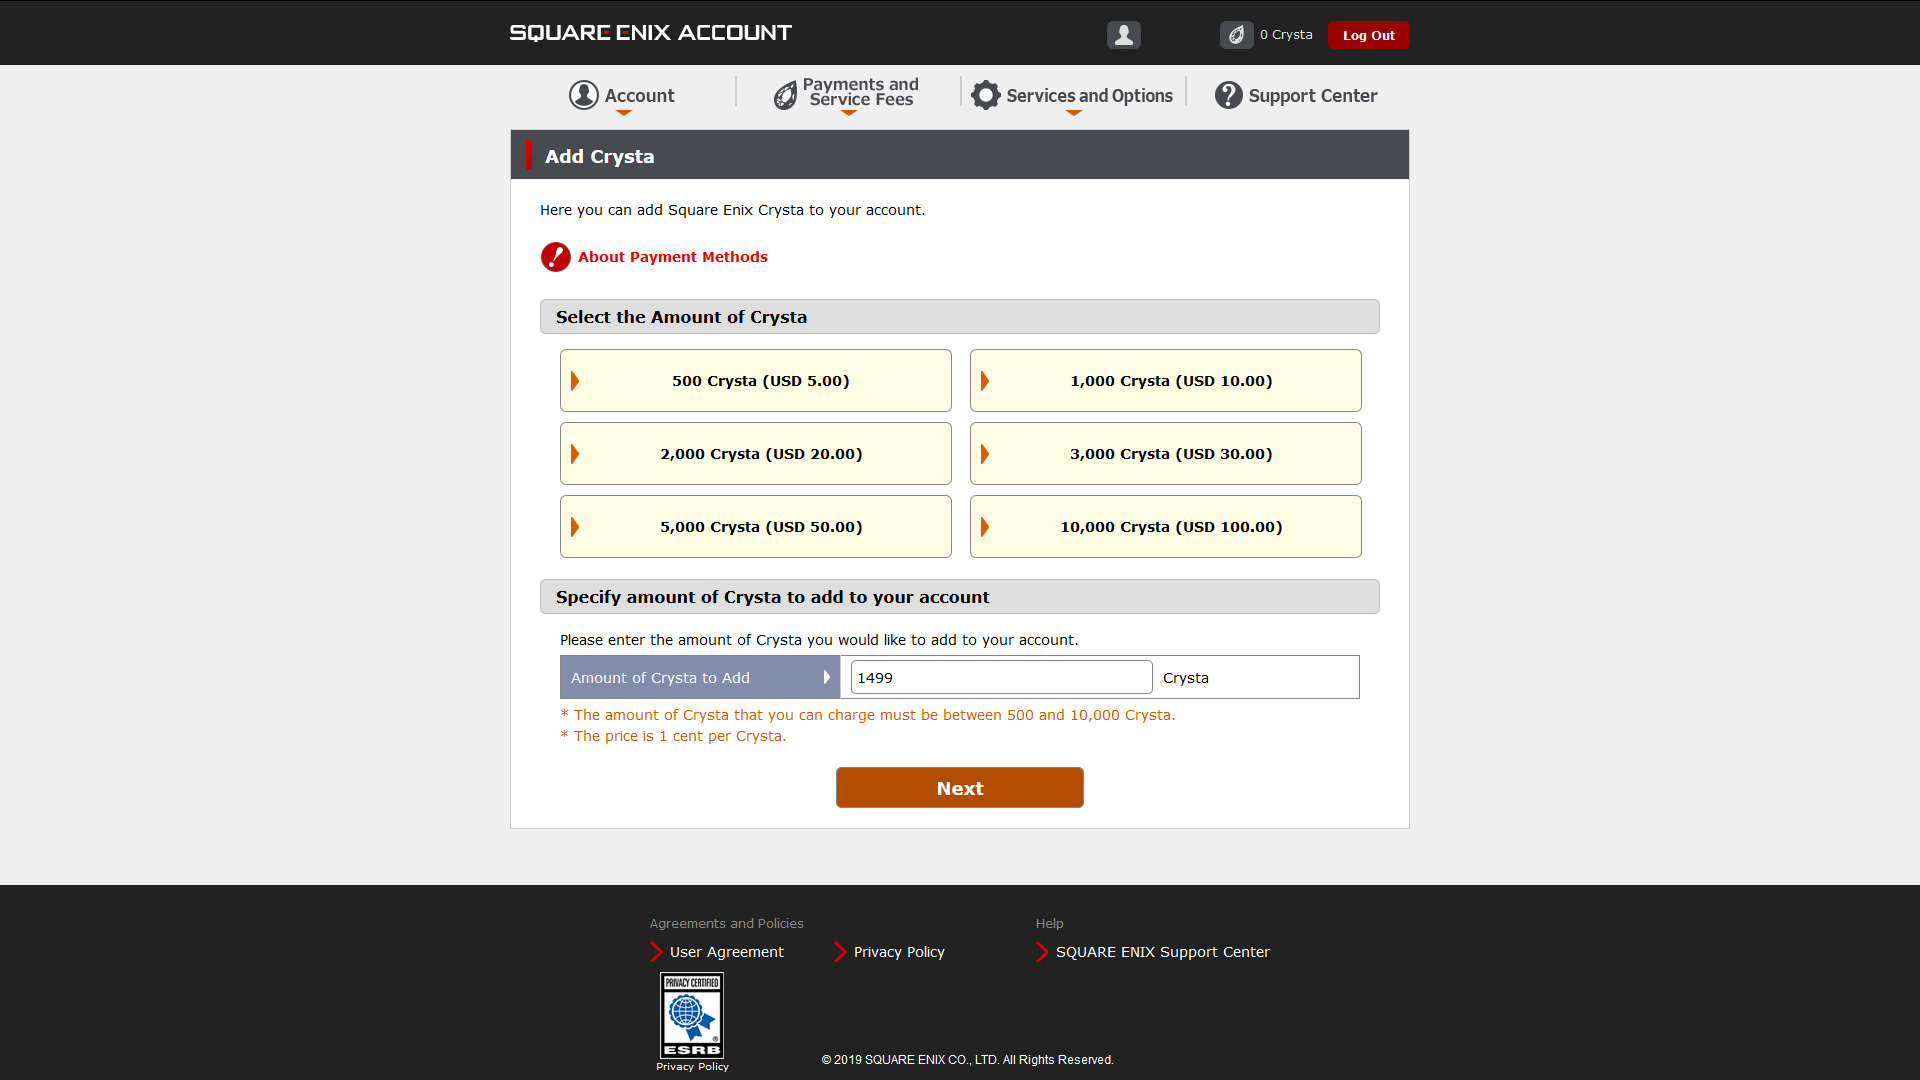1920x1080 pixels.
Task: Expand dropdown arrow under Payments and Service Fees
Action: [849, 113]
